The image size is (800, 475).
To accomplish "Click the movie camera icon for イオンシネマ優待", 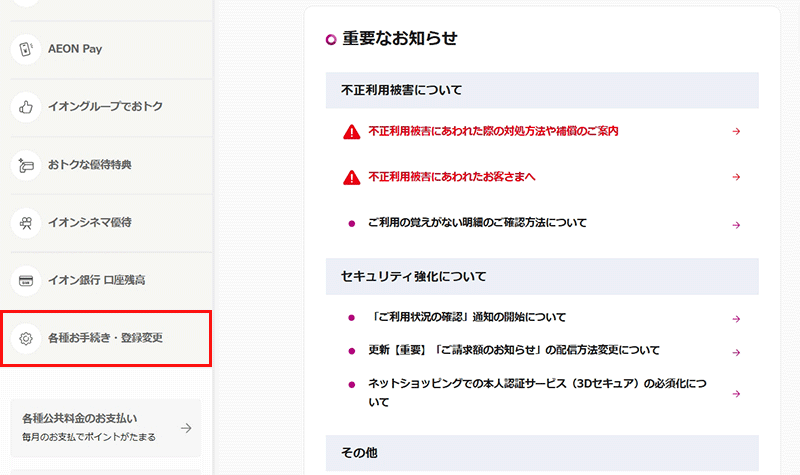I will 25,221.
